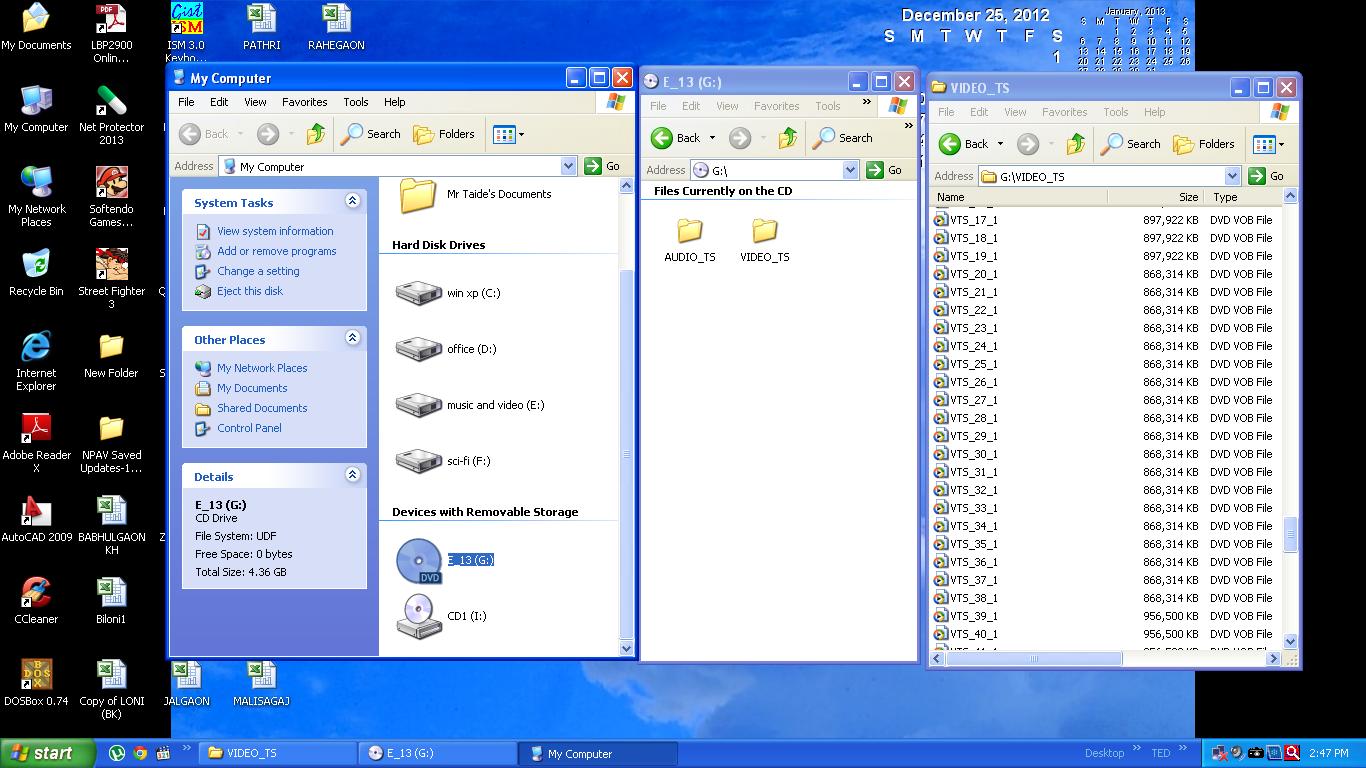Click Search in the VIDEO_TS window toolbar
The width and height of the screenshot is (1366, 768).
[1131, 144]
